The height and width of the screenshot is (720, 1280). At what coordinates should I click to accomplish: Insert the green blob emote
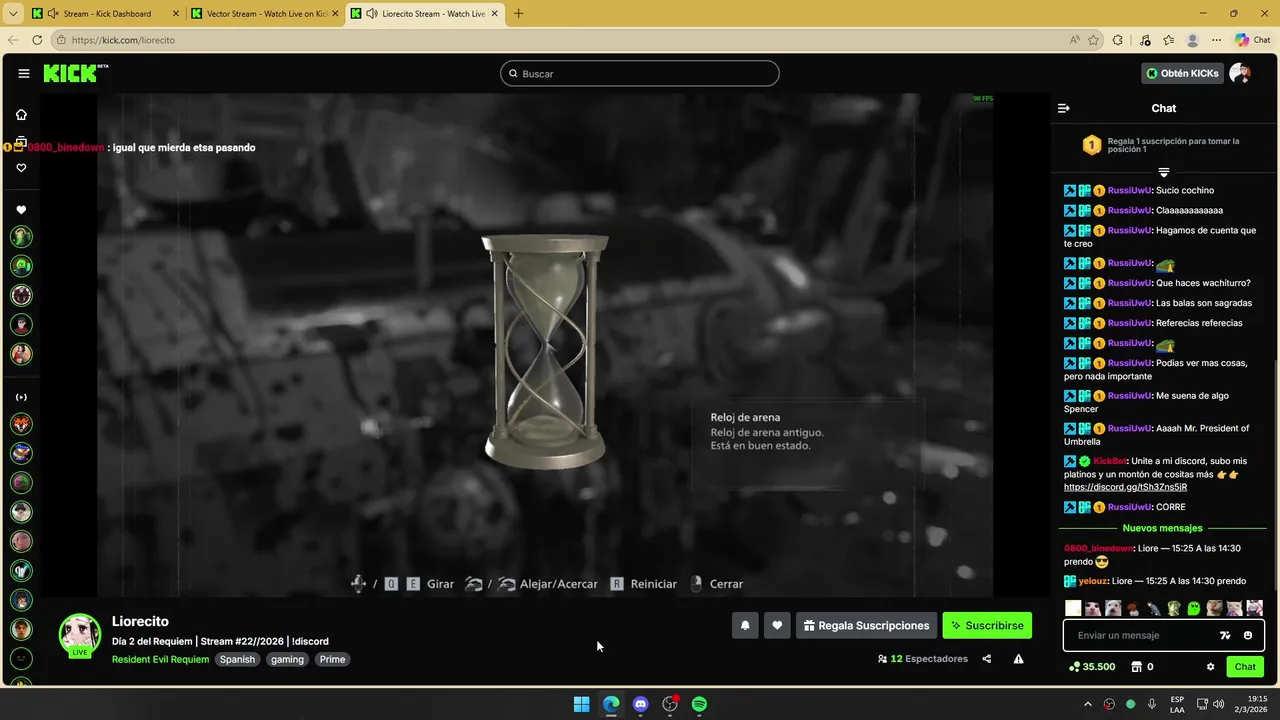1194,608
